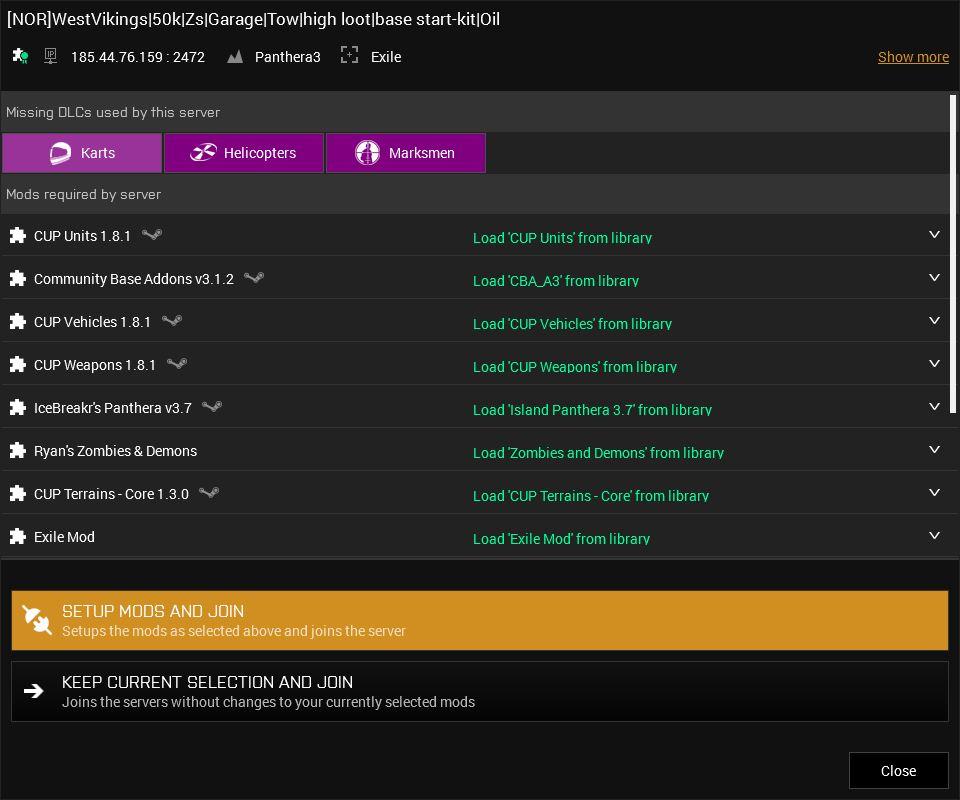Close the server details dialog

898,771
